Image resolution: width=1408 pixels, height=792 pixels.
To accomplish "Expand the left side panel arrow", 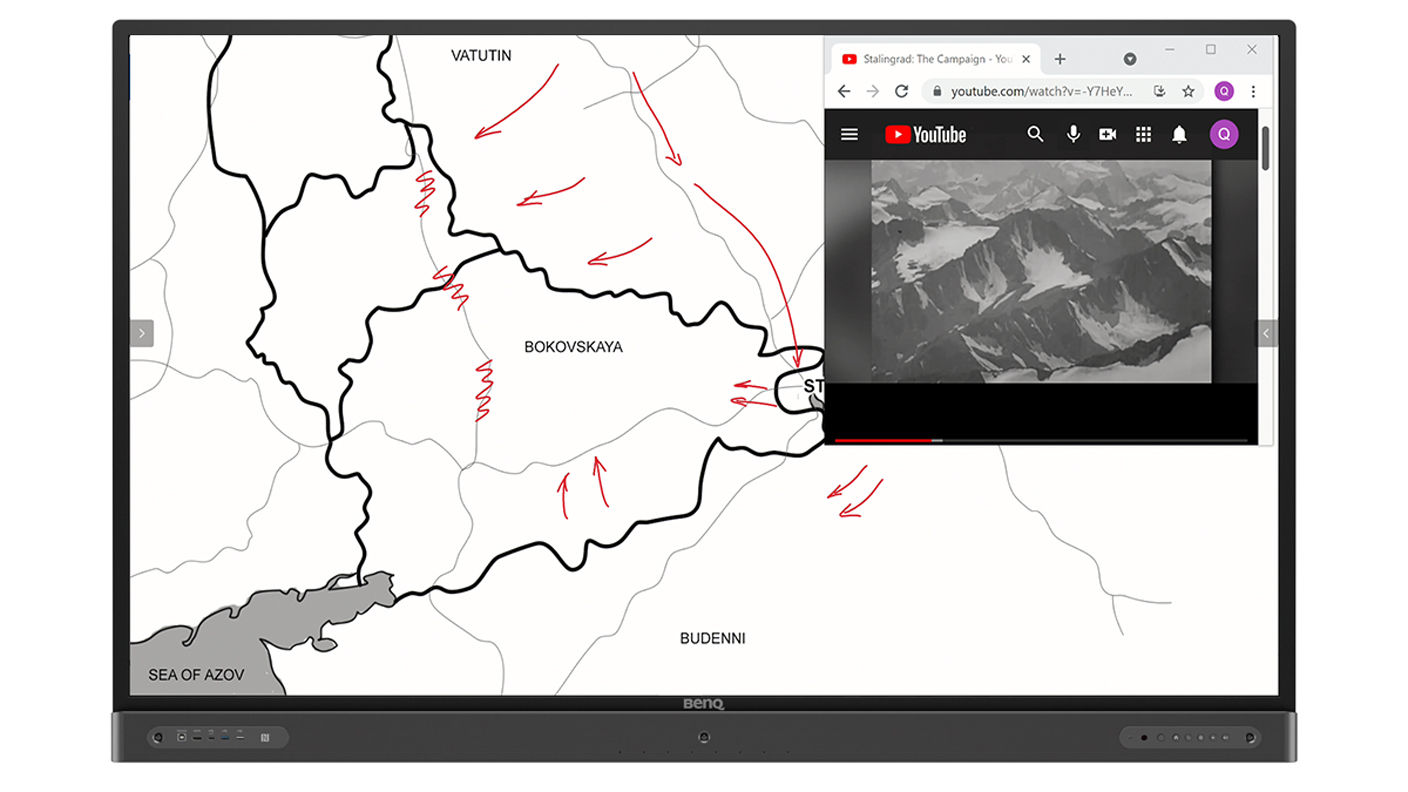I will [142, 333].
